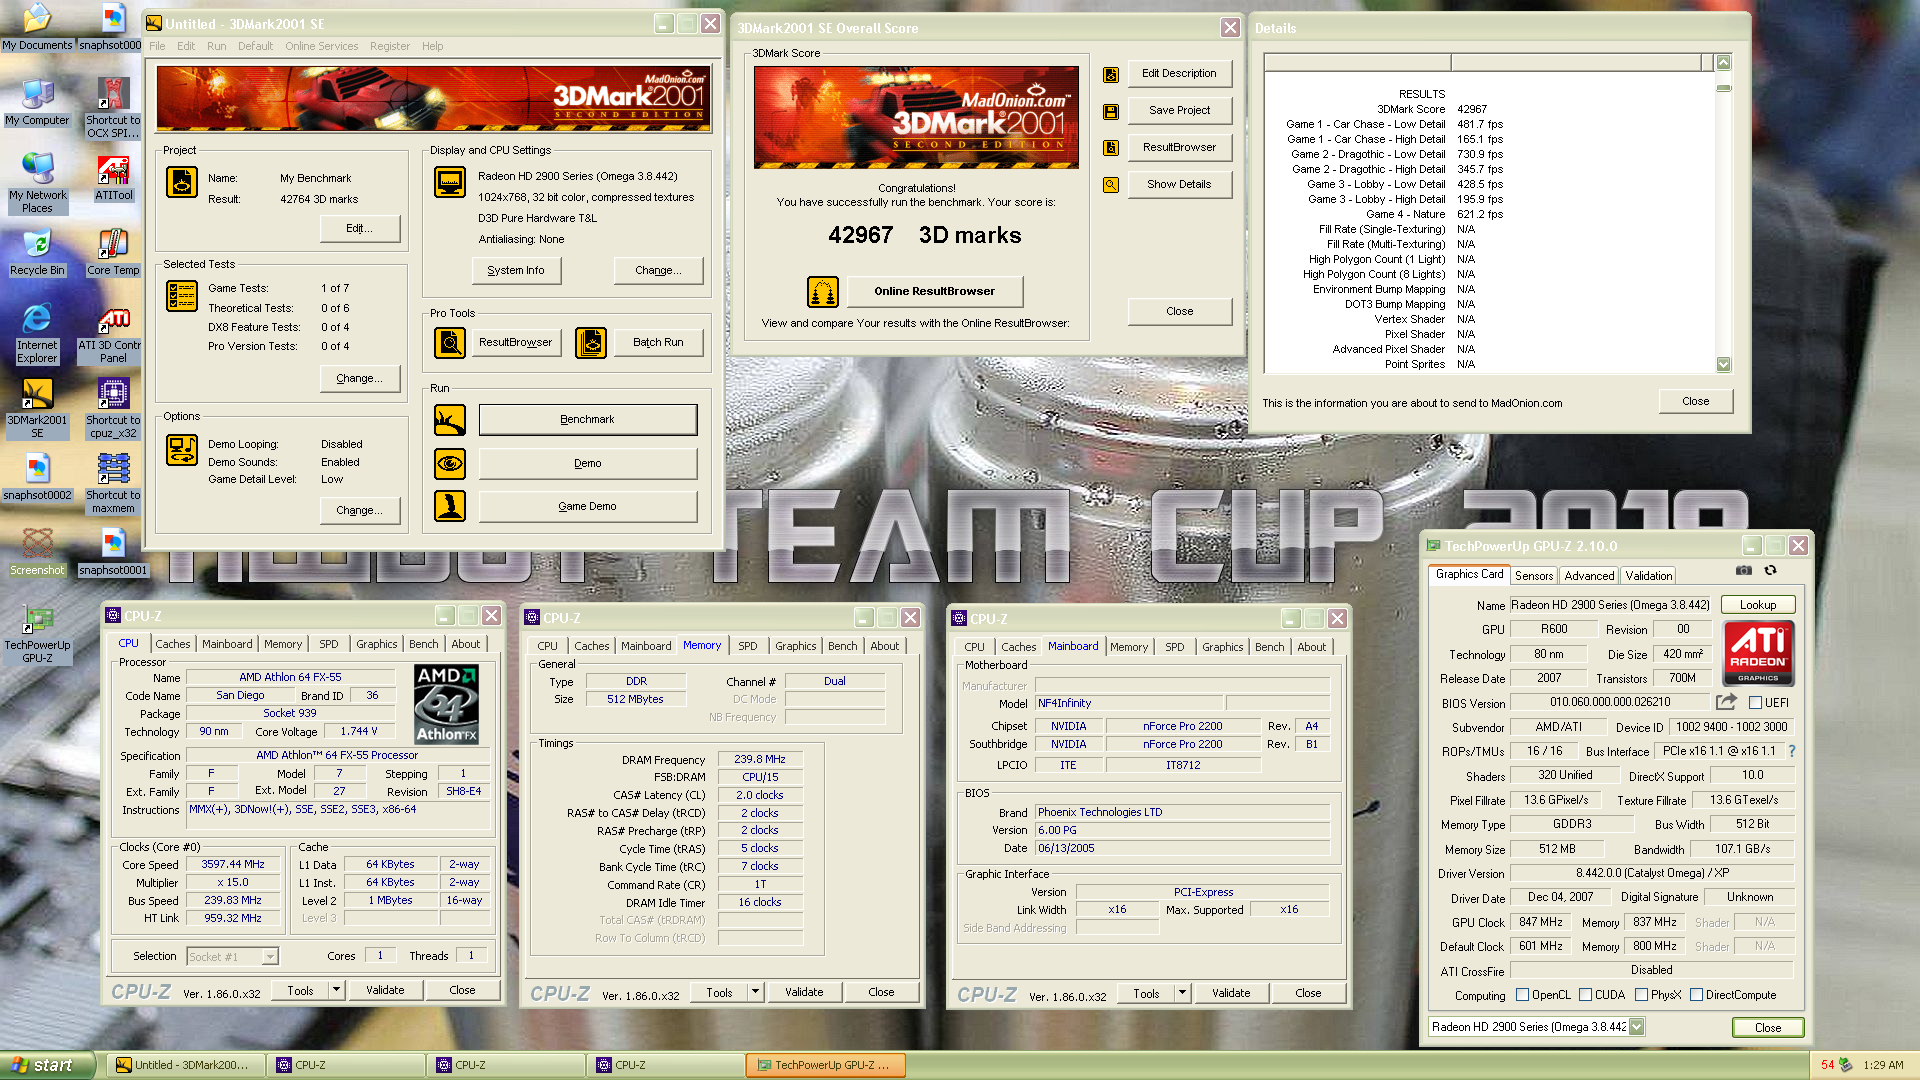The image size is (1920, 1080).
Task: Click the GPU-Z refresh icon
Action: pyautogui.click(x=1770, y=570)
